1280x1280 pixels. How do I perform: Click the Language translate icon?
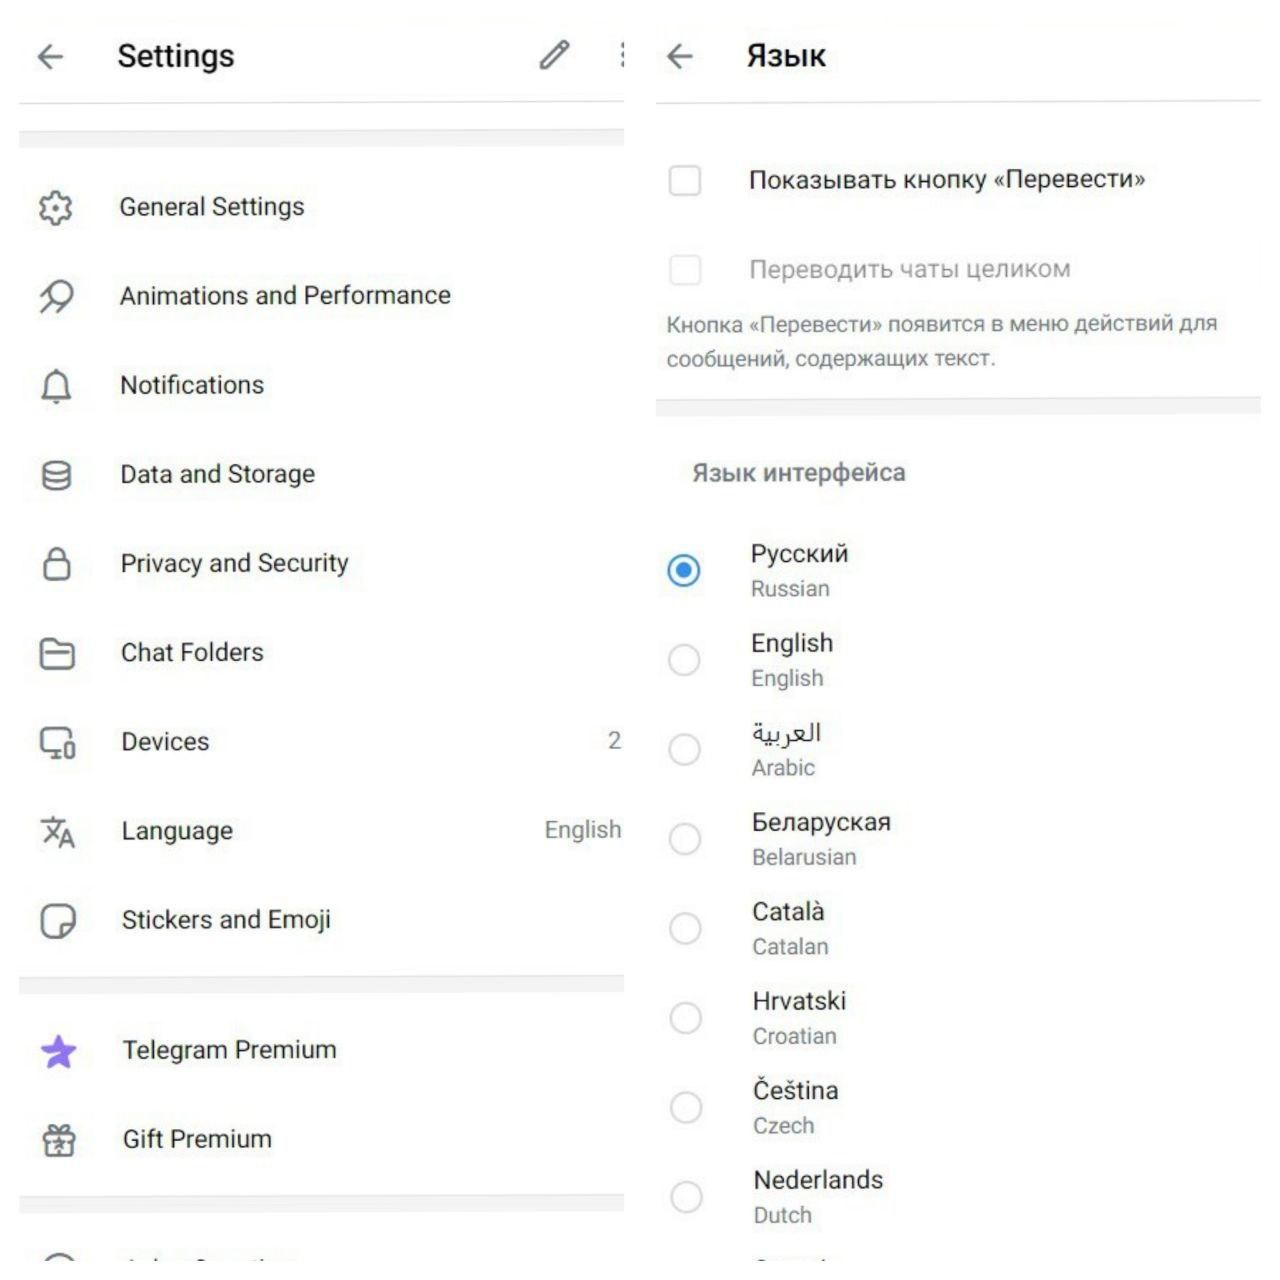coord(57,831)
